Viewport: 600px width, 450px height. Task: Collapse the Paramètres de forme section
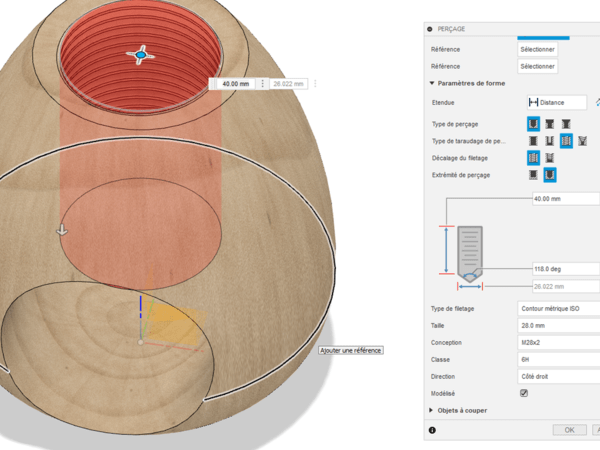click(432, 83)
